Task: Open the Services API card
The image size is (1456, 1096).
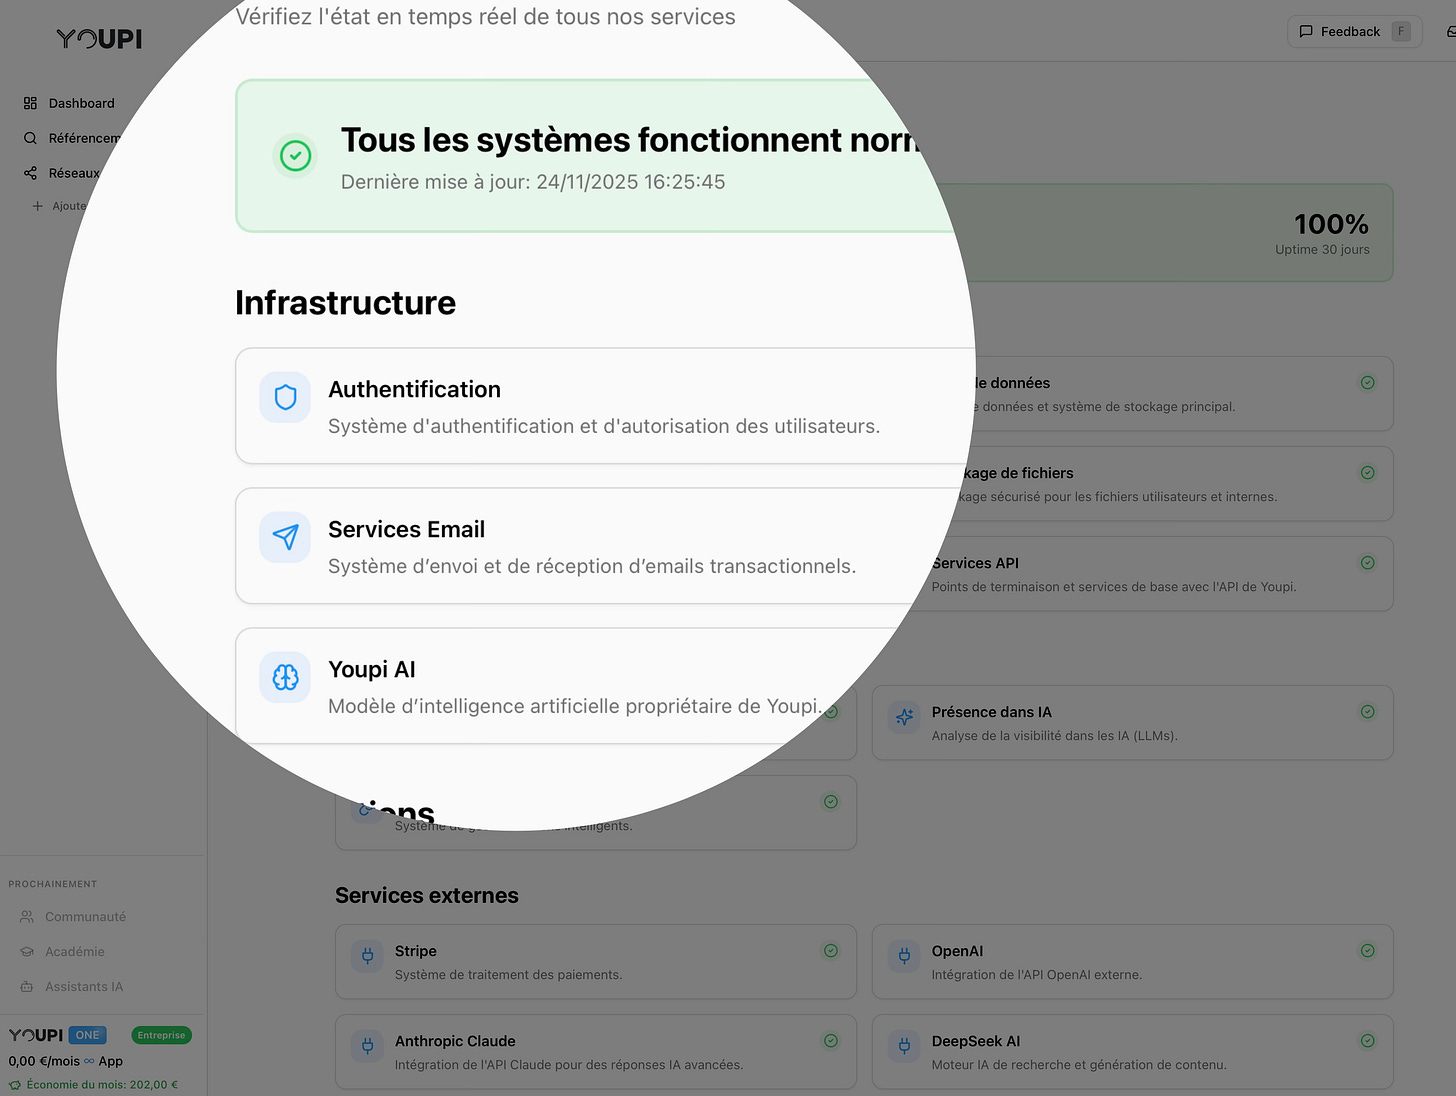Action: 1156,574
